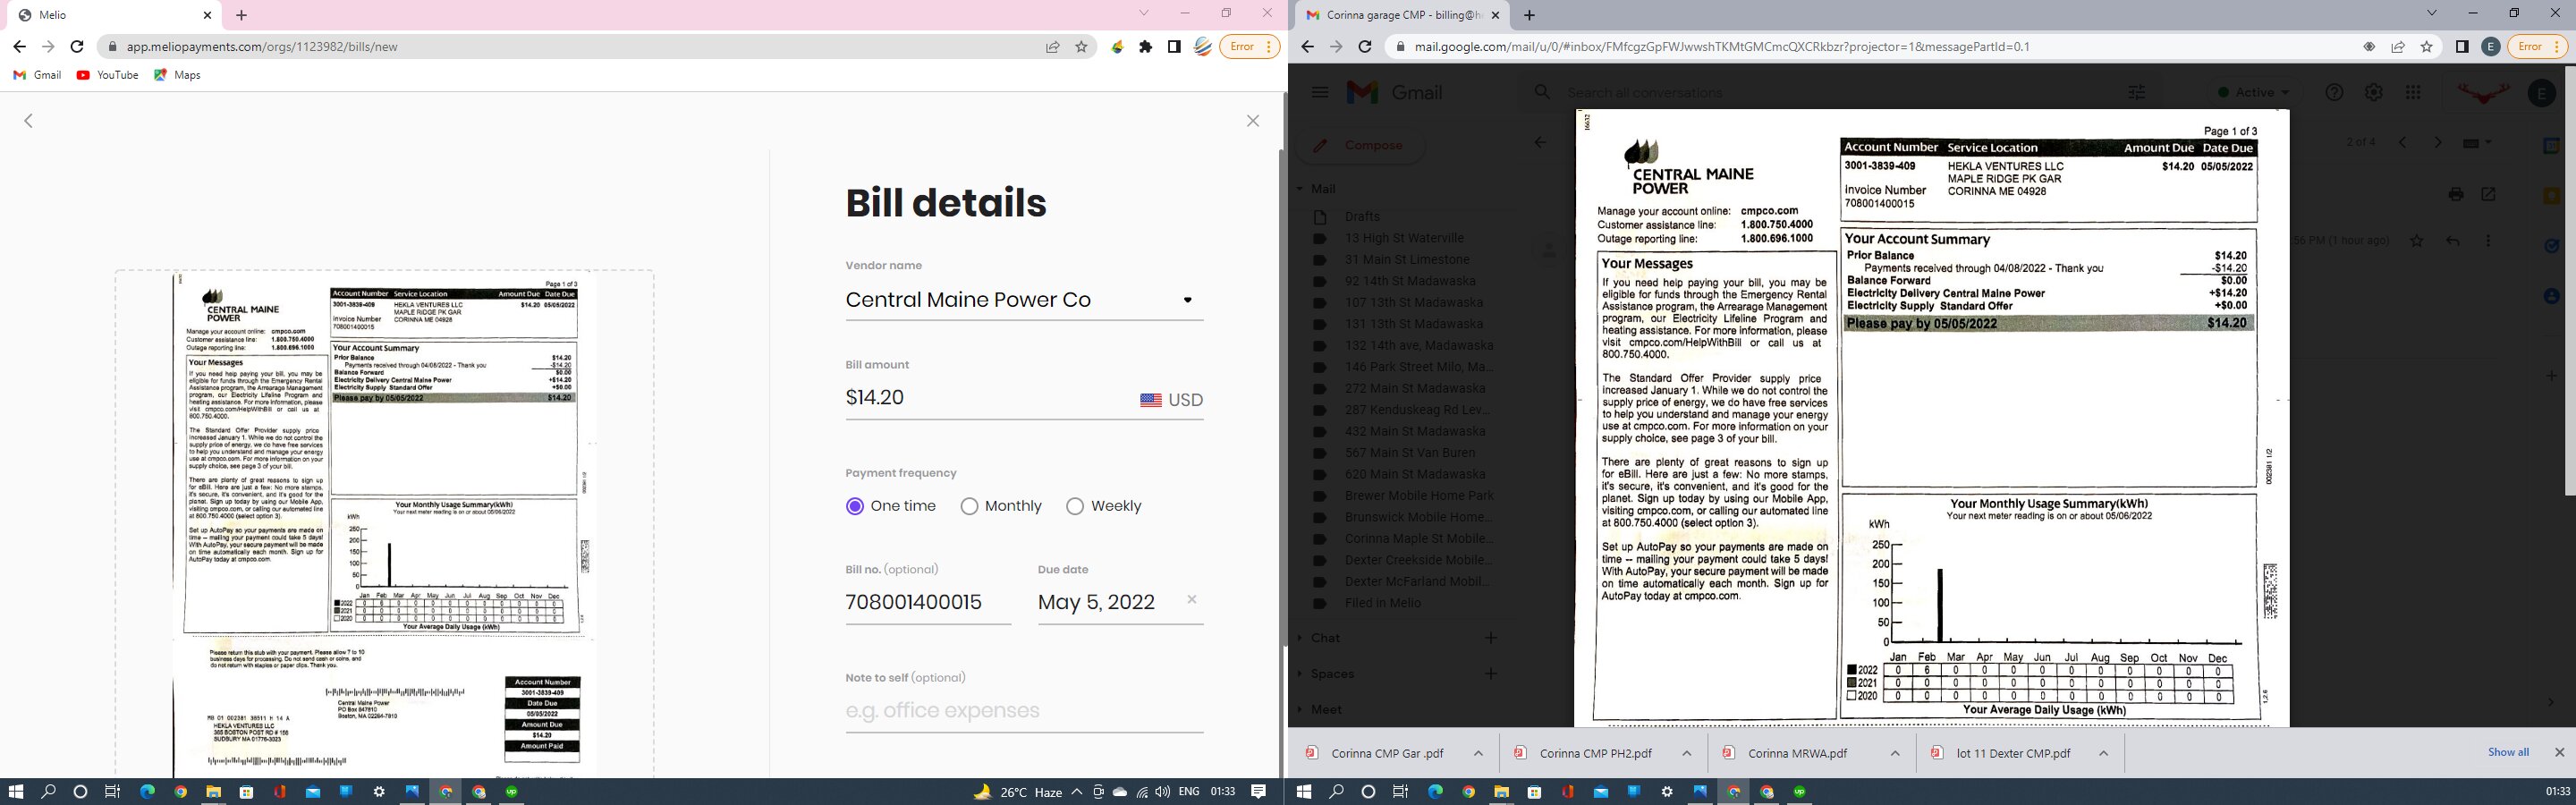Click the Melio back arrow icon
Viewport: 2576px width, 805px height.
point(29,121)
